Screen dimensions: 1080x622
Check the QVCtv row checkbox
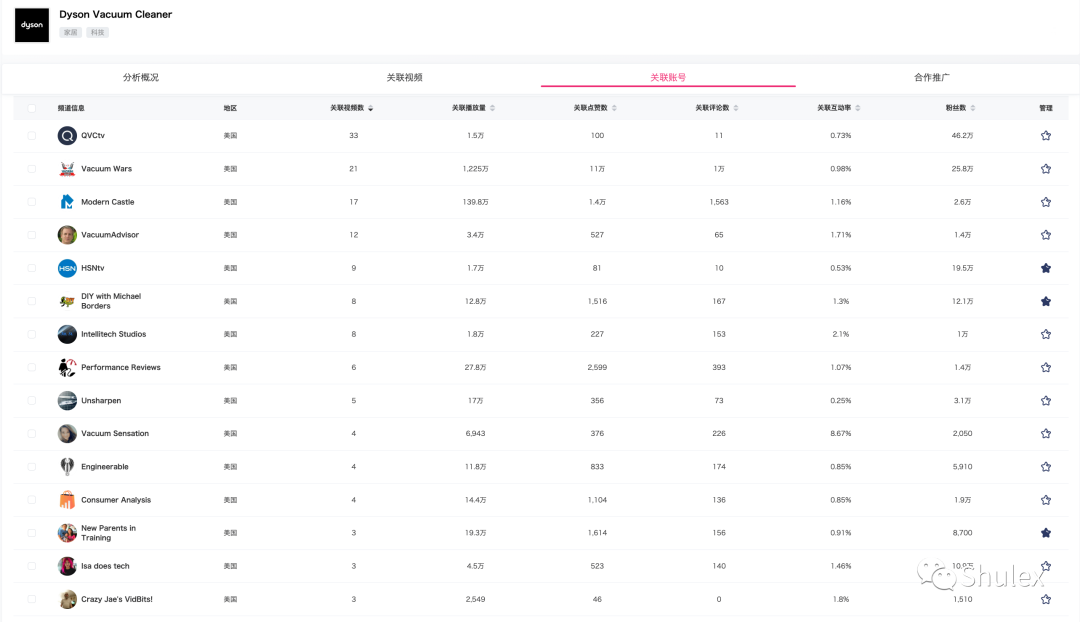coord(32,136)
